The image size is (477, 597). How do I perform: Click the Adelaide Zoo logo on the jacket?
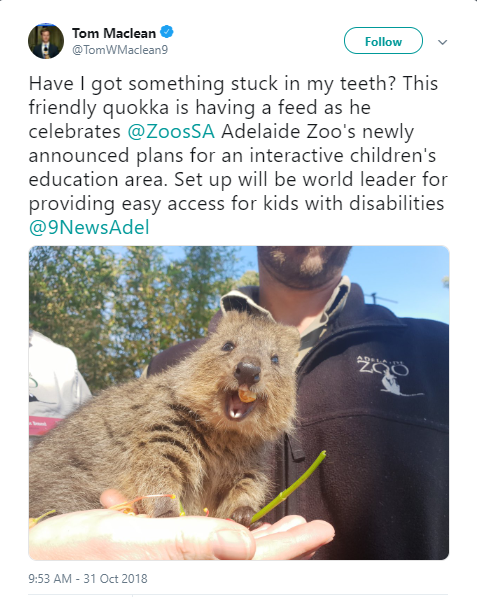point(384,377)
